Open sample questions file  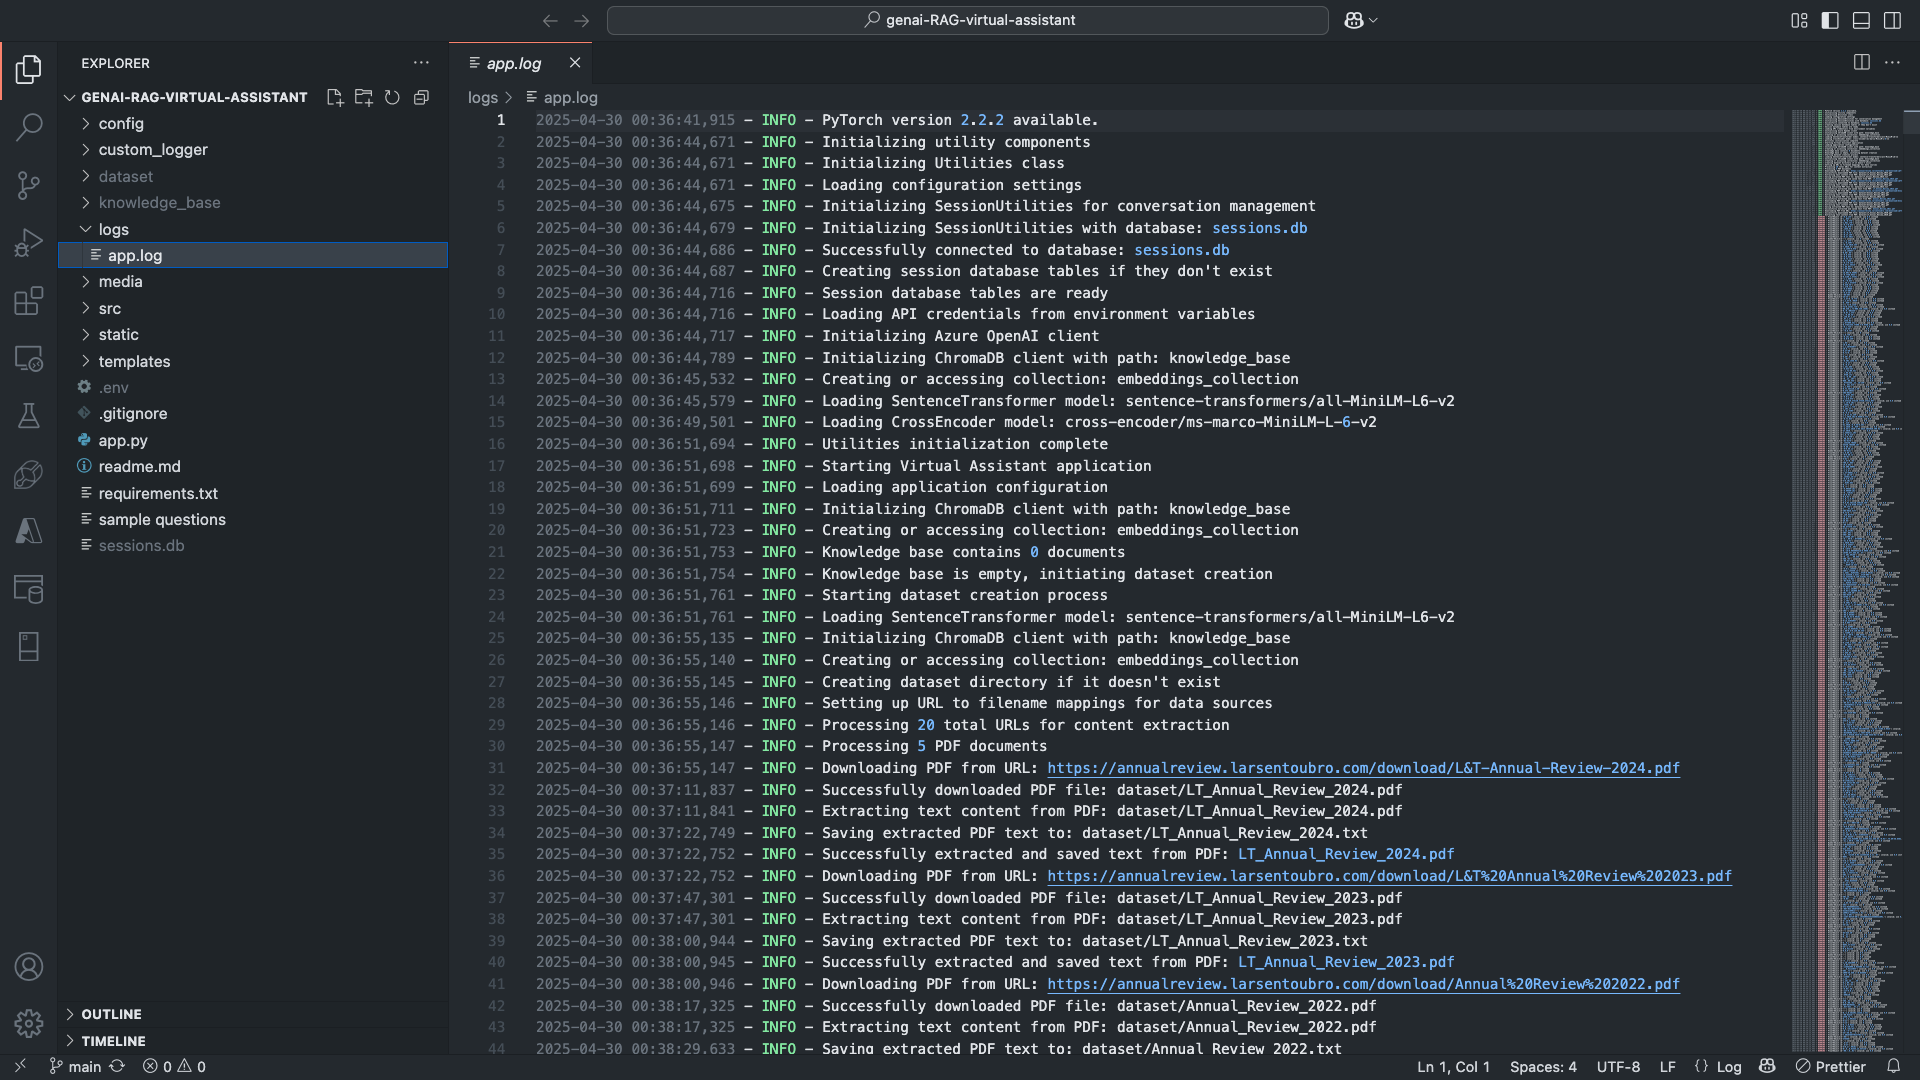[253, 520]
